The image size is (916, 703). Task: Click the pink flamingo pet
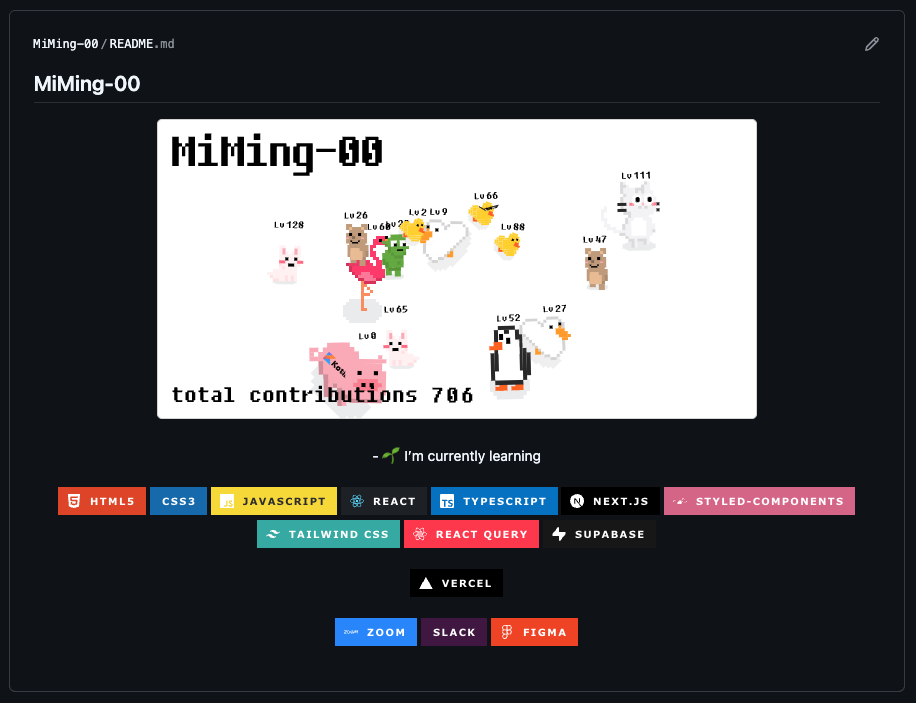(x=367, y=274)
